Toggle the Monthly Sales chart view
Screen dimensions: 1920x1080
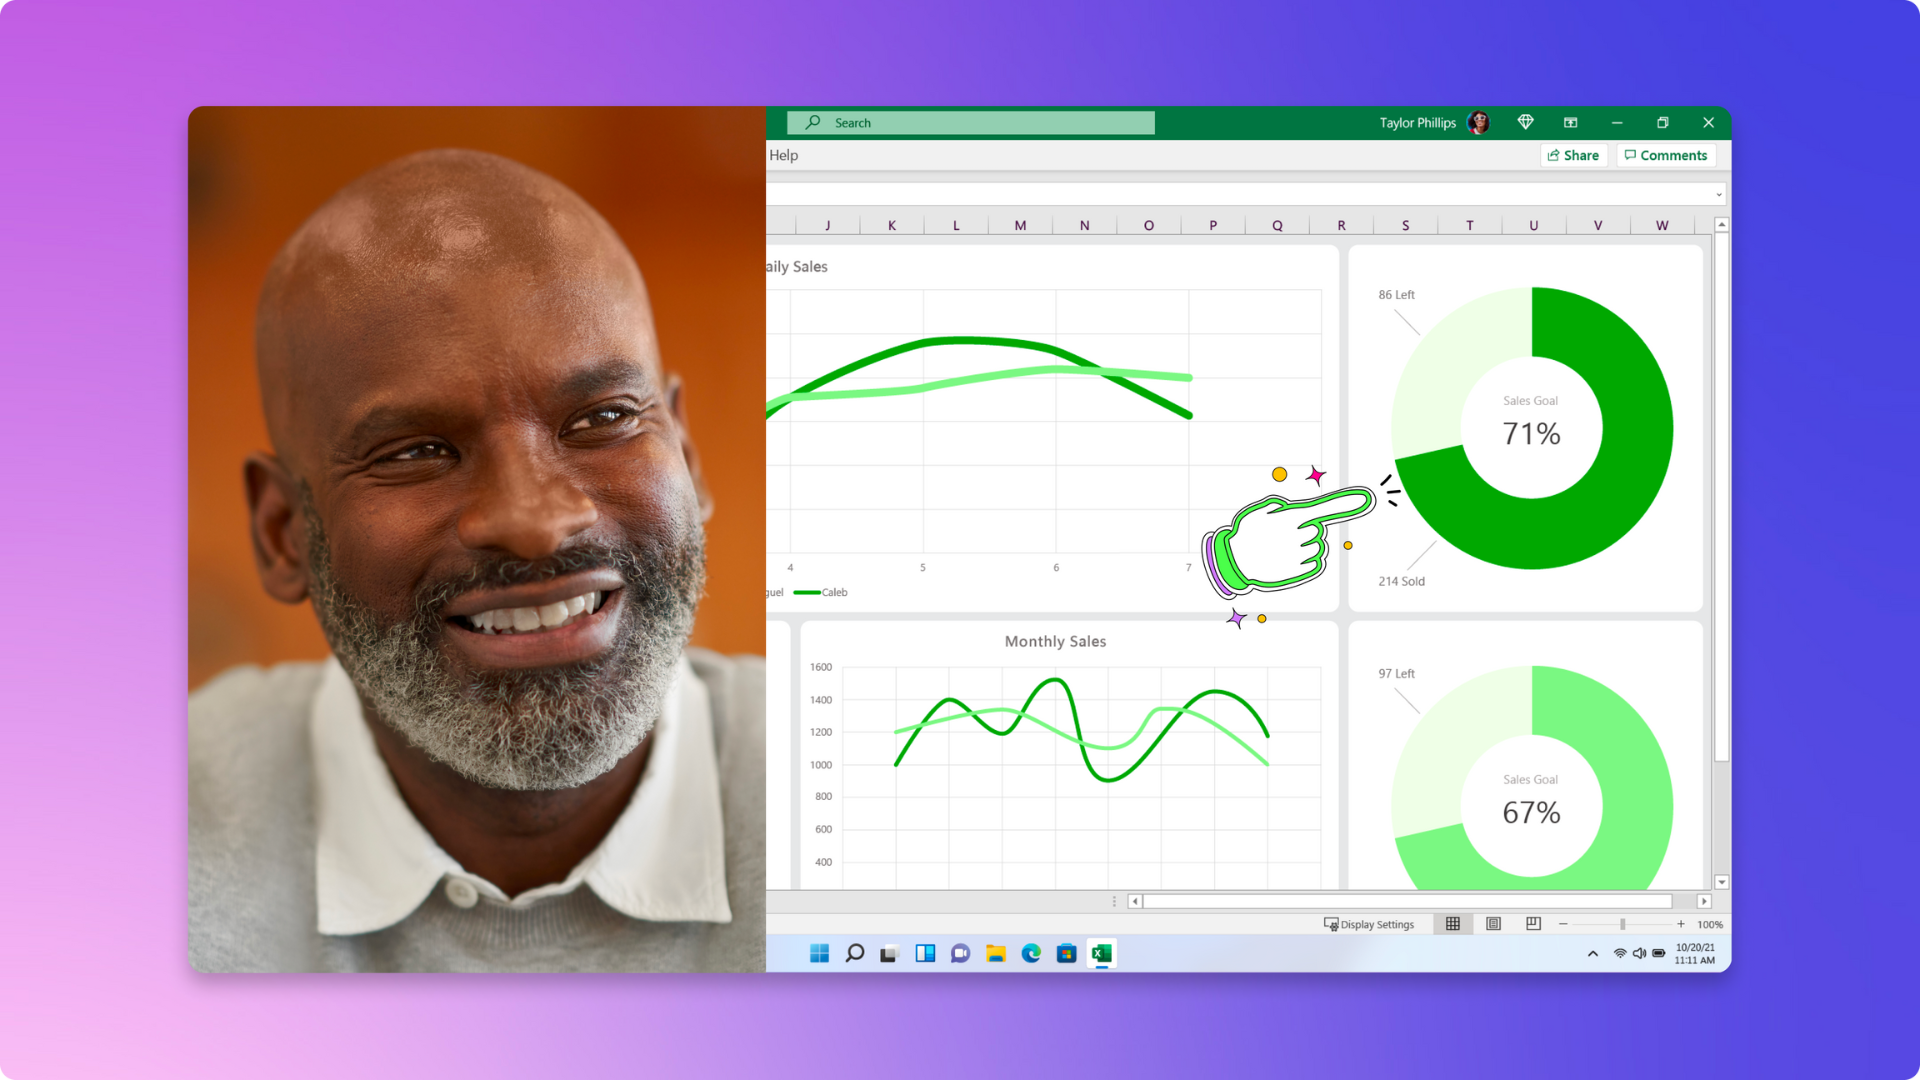click(x=1054, y=641)
